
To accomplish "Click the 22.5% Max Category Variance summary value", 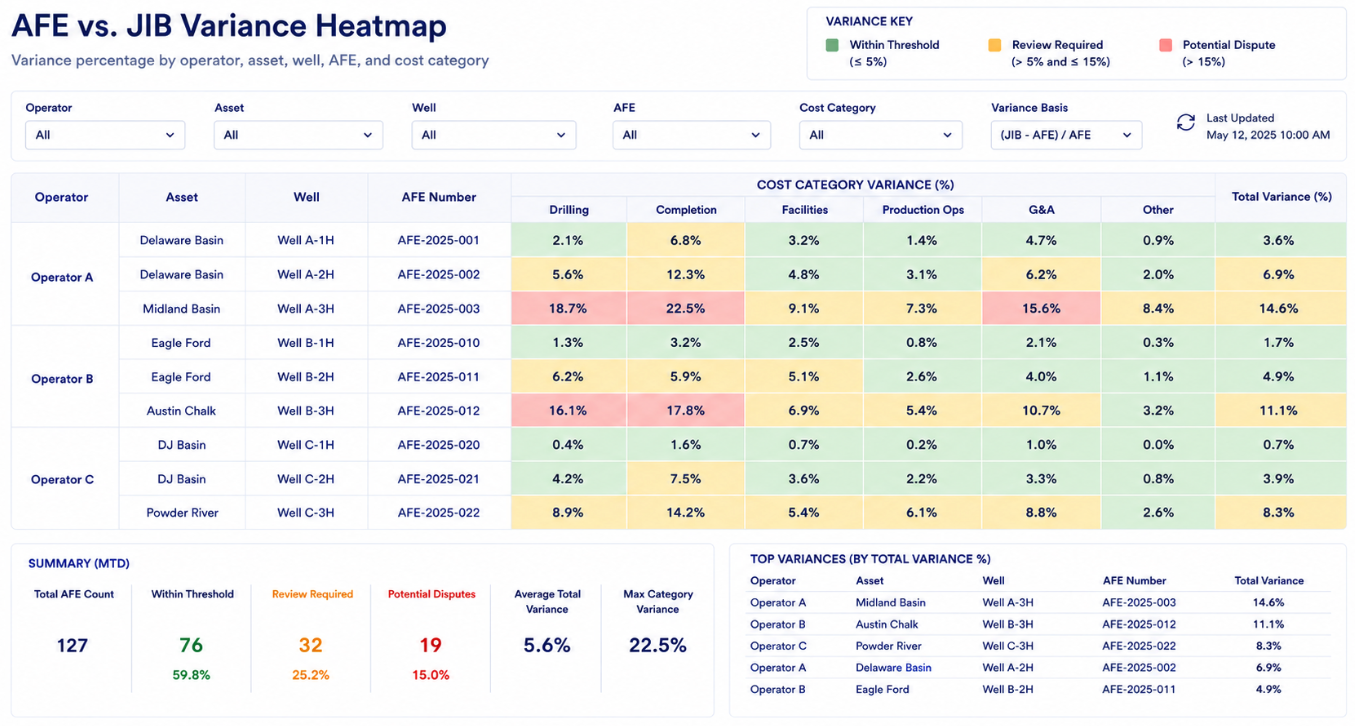I will 658,646.
